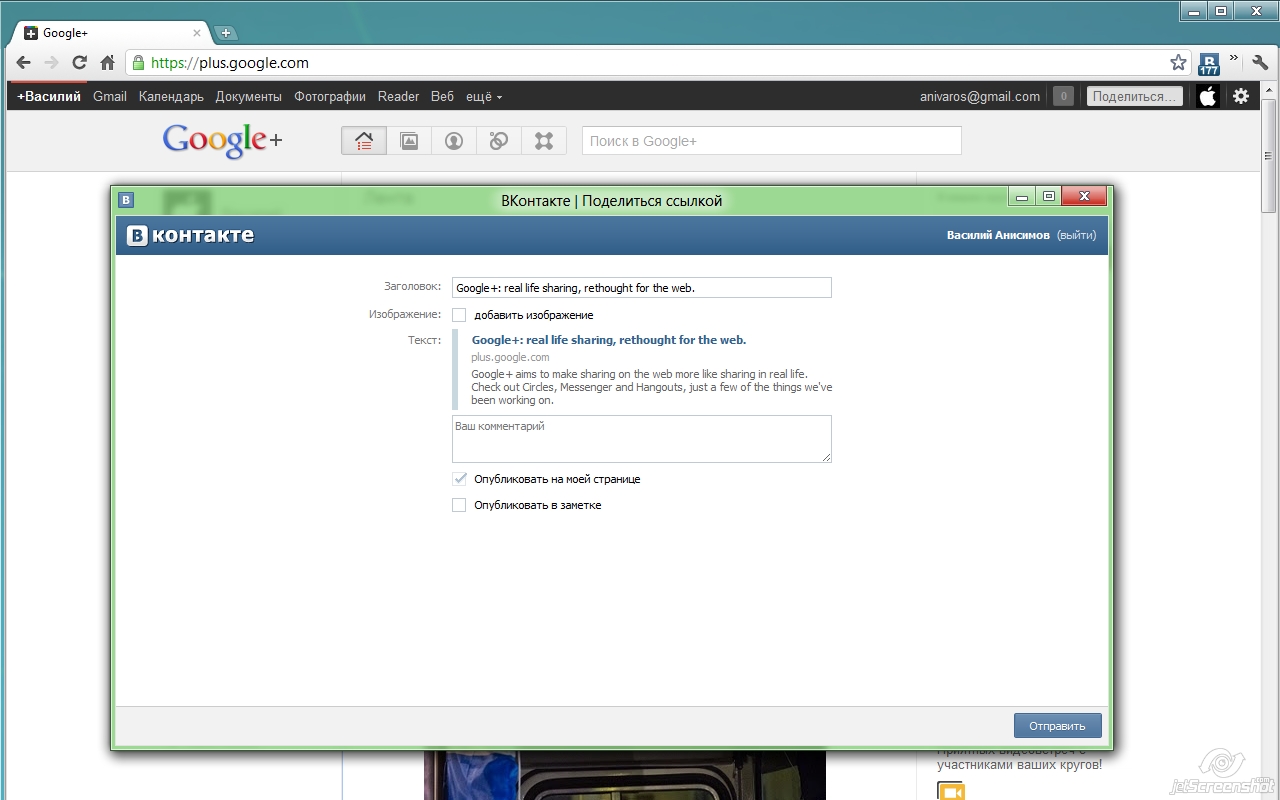Click the plus.google.com preview URL
The height and width of the screenshot is (800, 1280).
pyautogui.click(x=510, y=357)
